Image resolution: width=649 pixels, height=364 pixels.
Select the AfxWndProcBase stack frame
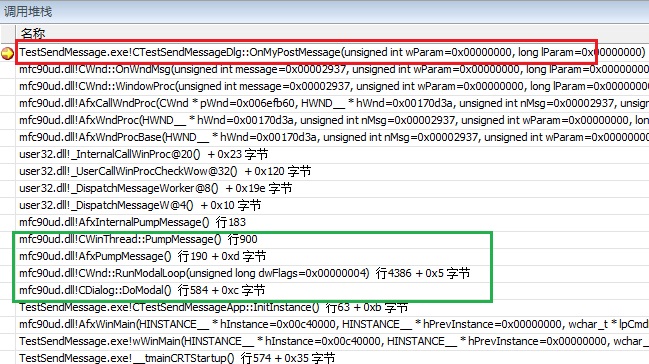(334, 137)
